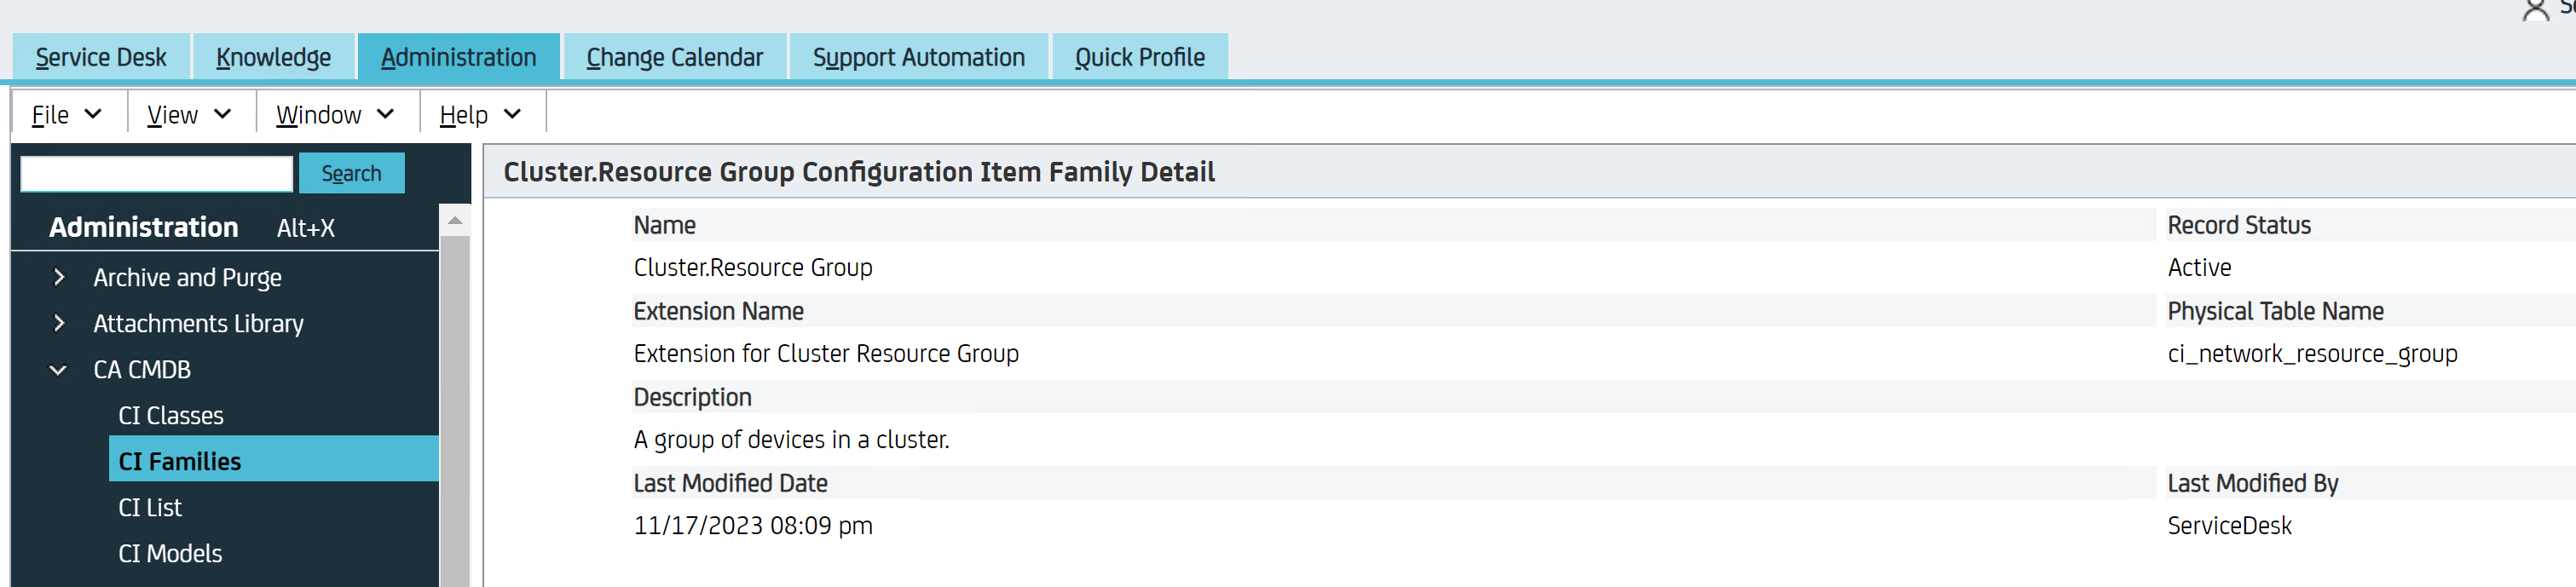Screen dimensions: 2576x587
Task: Select CI List in the tree
Action: 150,507
